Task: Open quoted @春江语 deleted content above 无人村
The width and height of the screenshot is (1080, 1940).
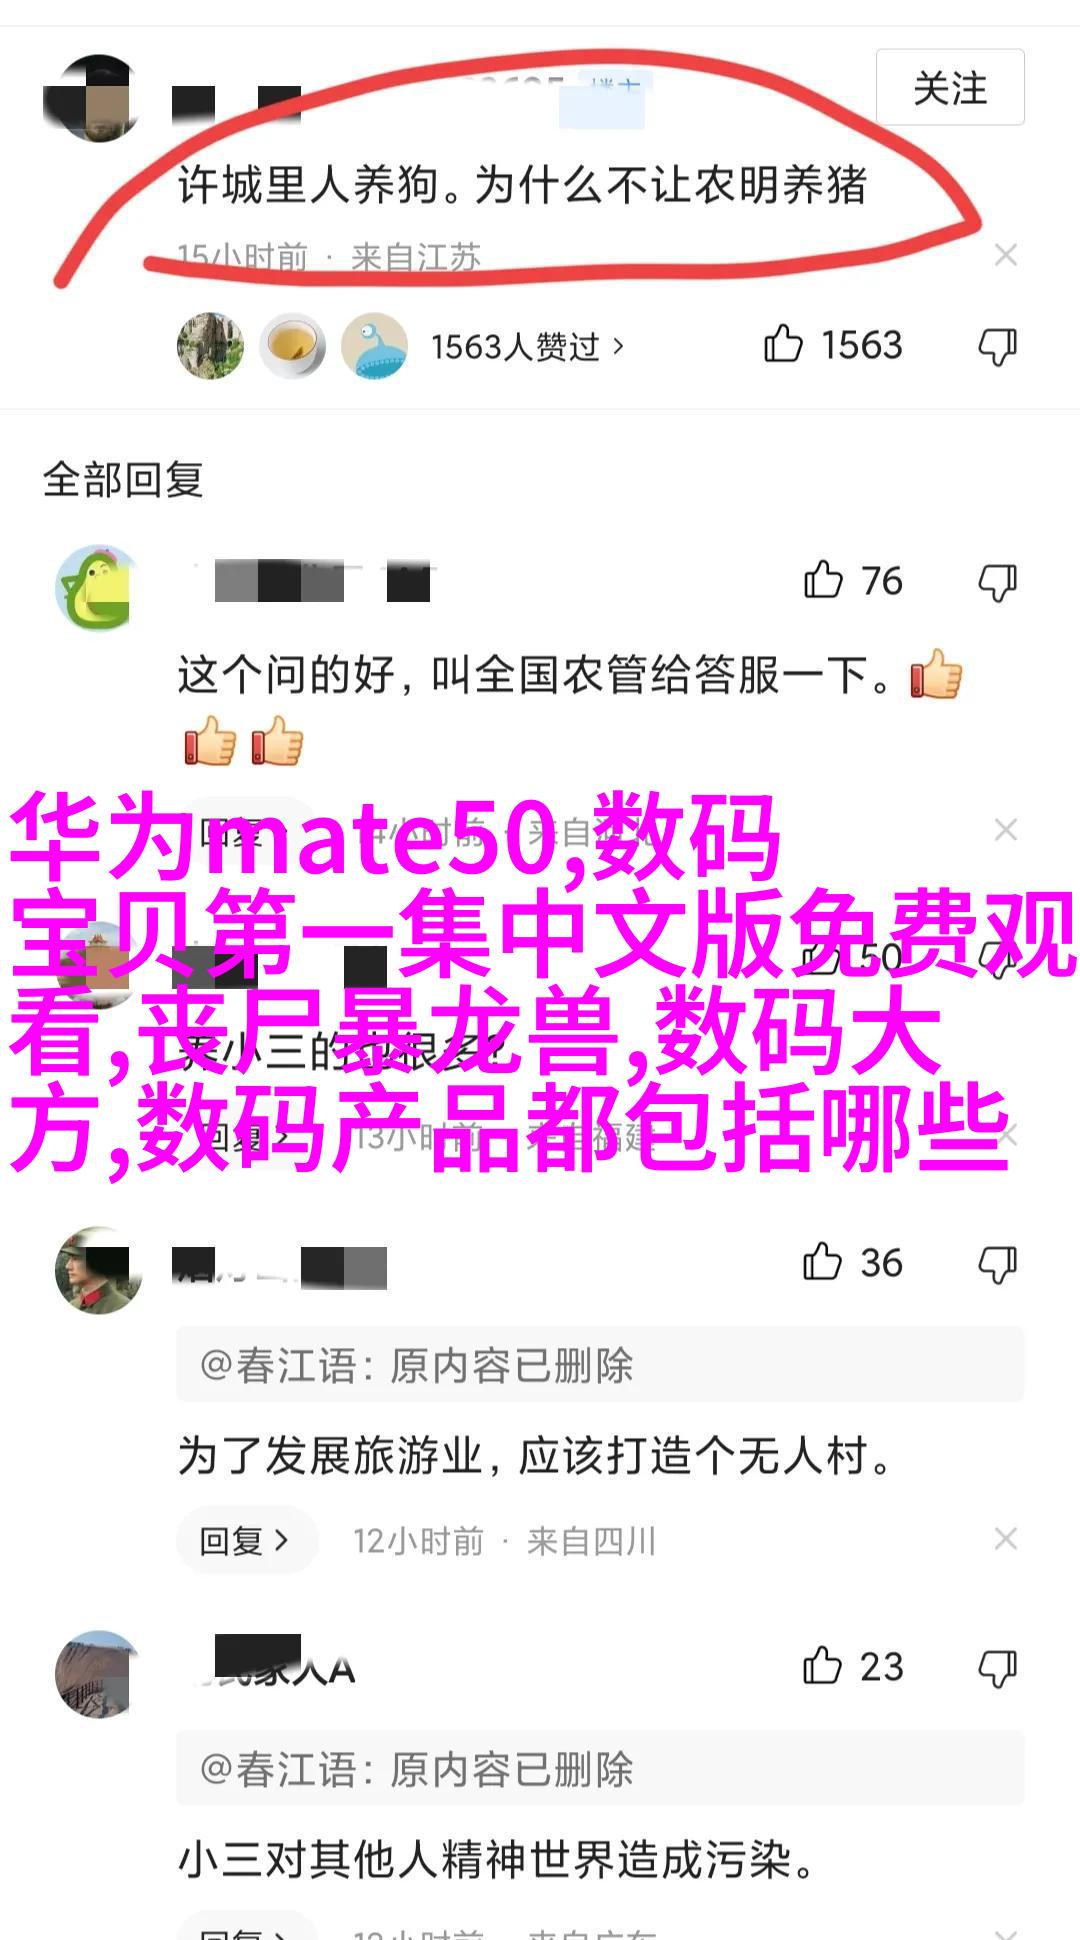Action: pyautogui.click(x=600, y=1365)
